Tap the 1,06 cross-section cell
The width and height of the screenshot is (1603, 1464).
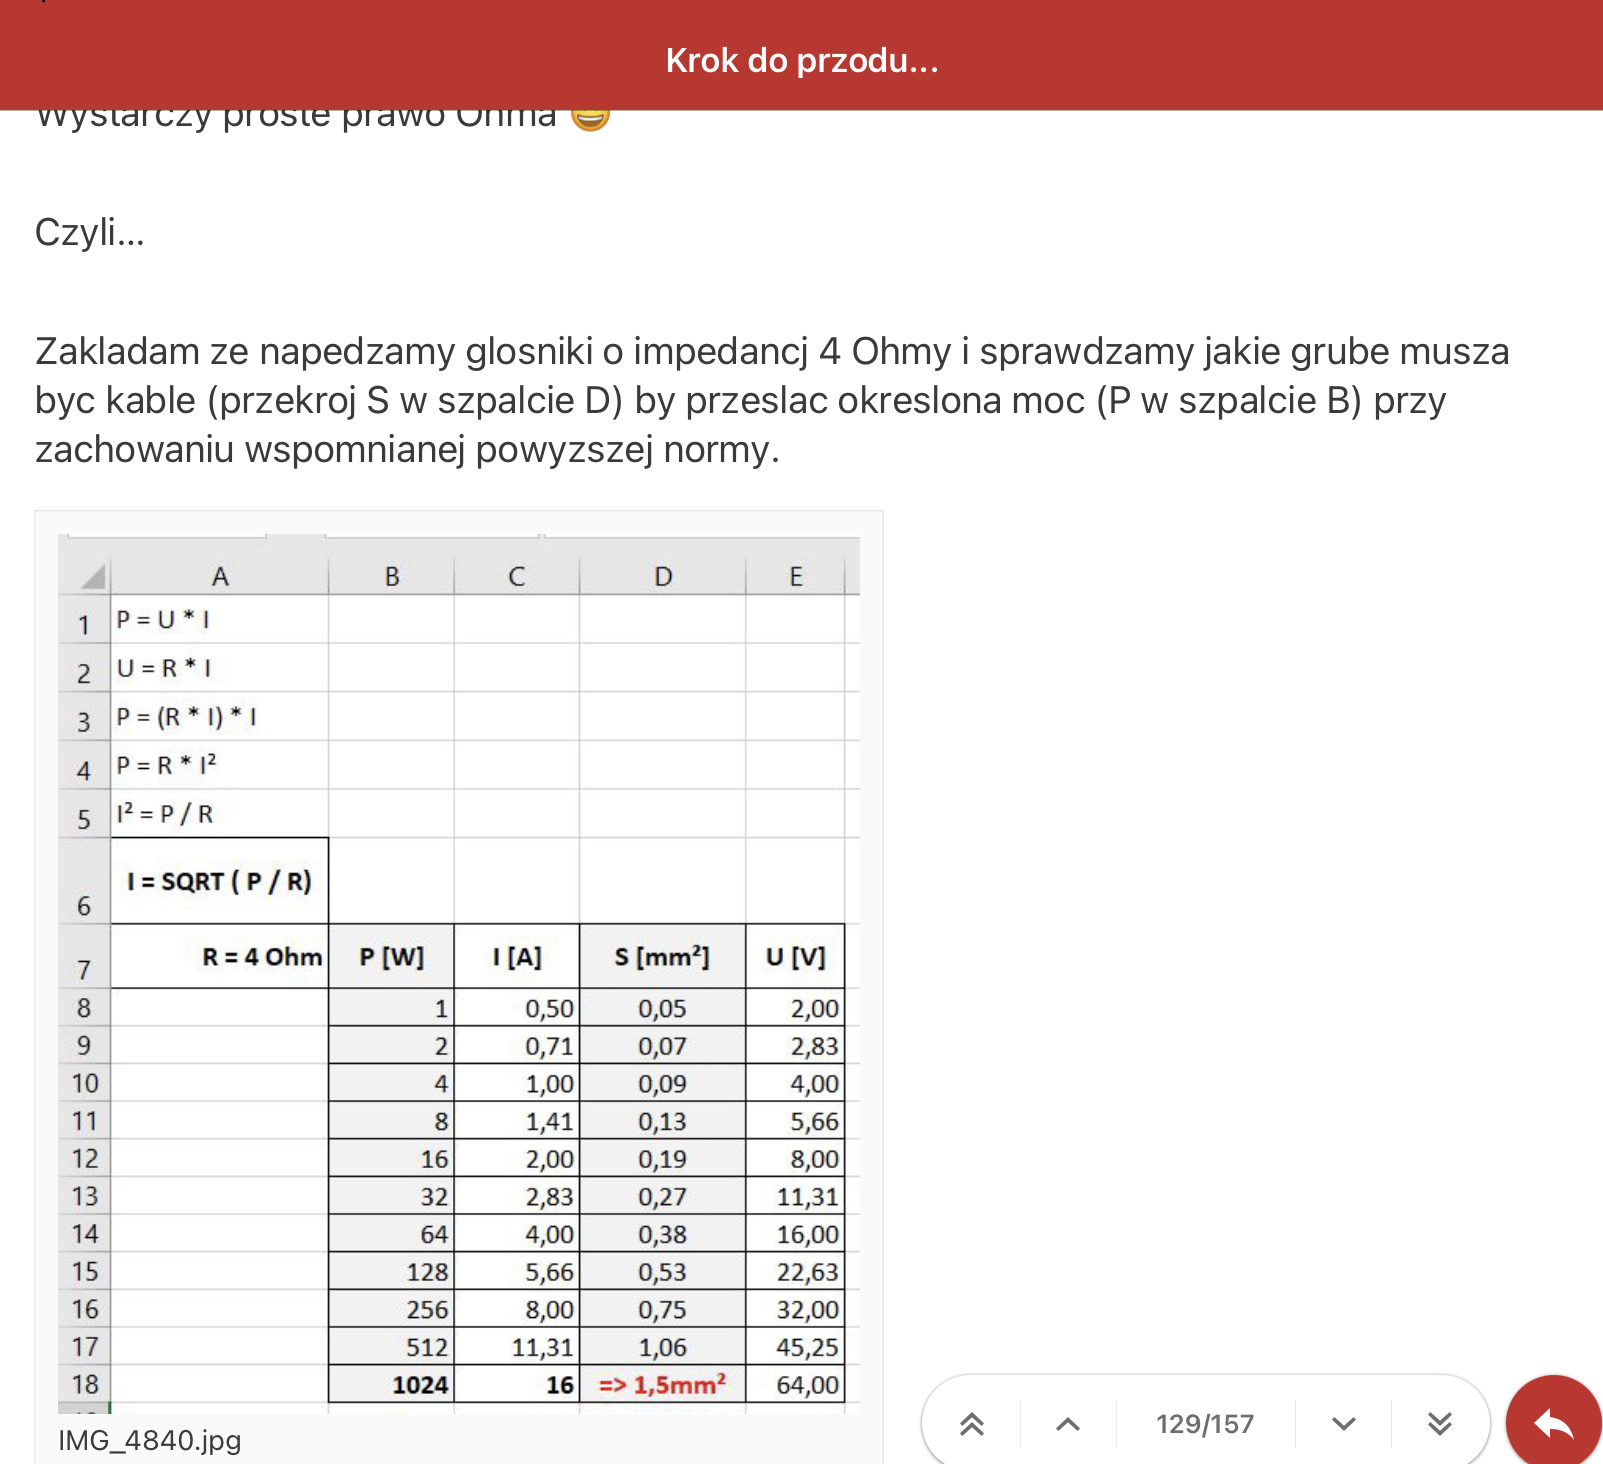[662, 1347]
